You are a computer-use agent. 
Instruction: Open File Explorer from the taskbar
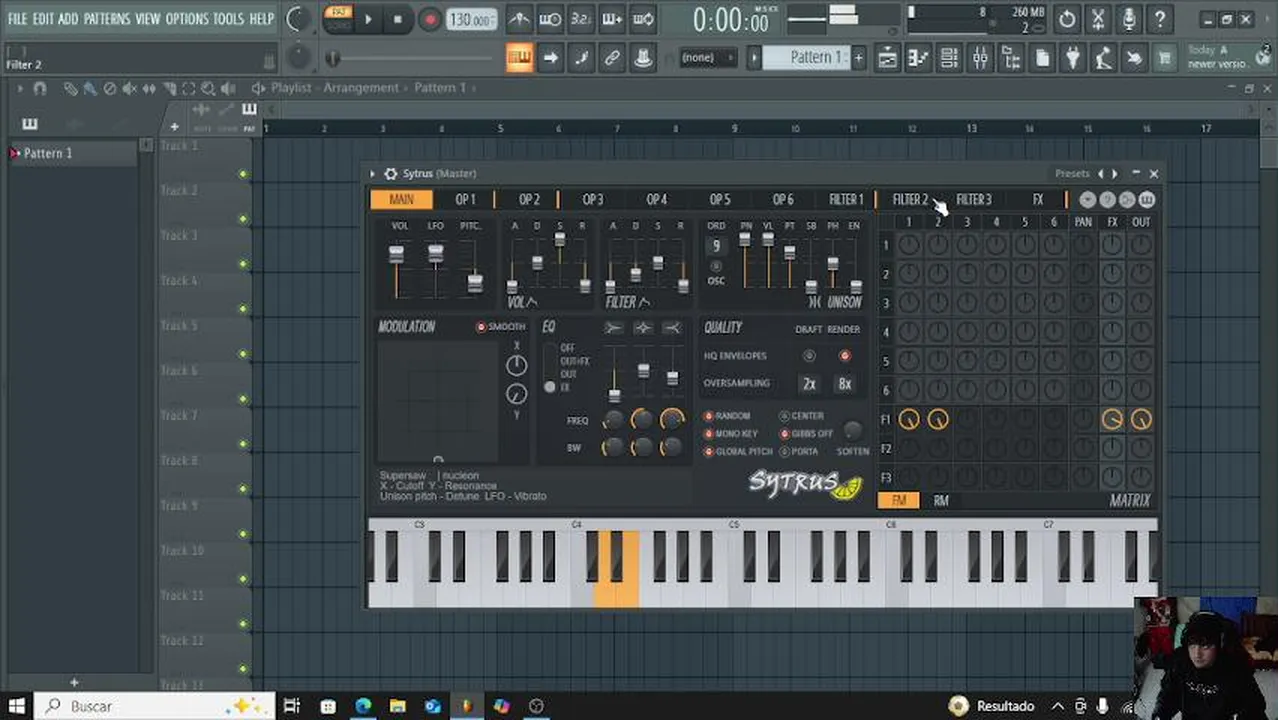point(397,706)
